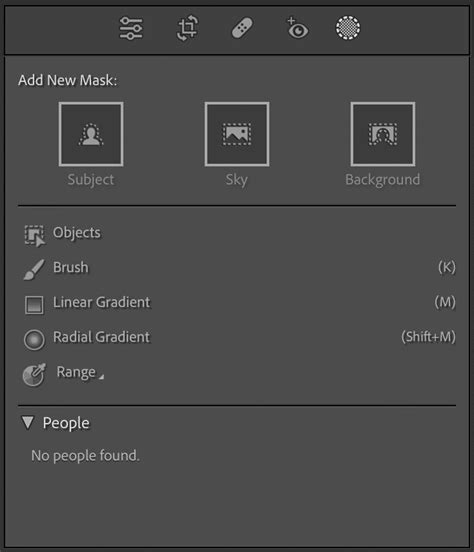Click the Background text label
Image resolution: width=474 pixels, height=552 pixels.
coord(383,180)
